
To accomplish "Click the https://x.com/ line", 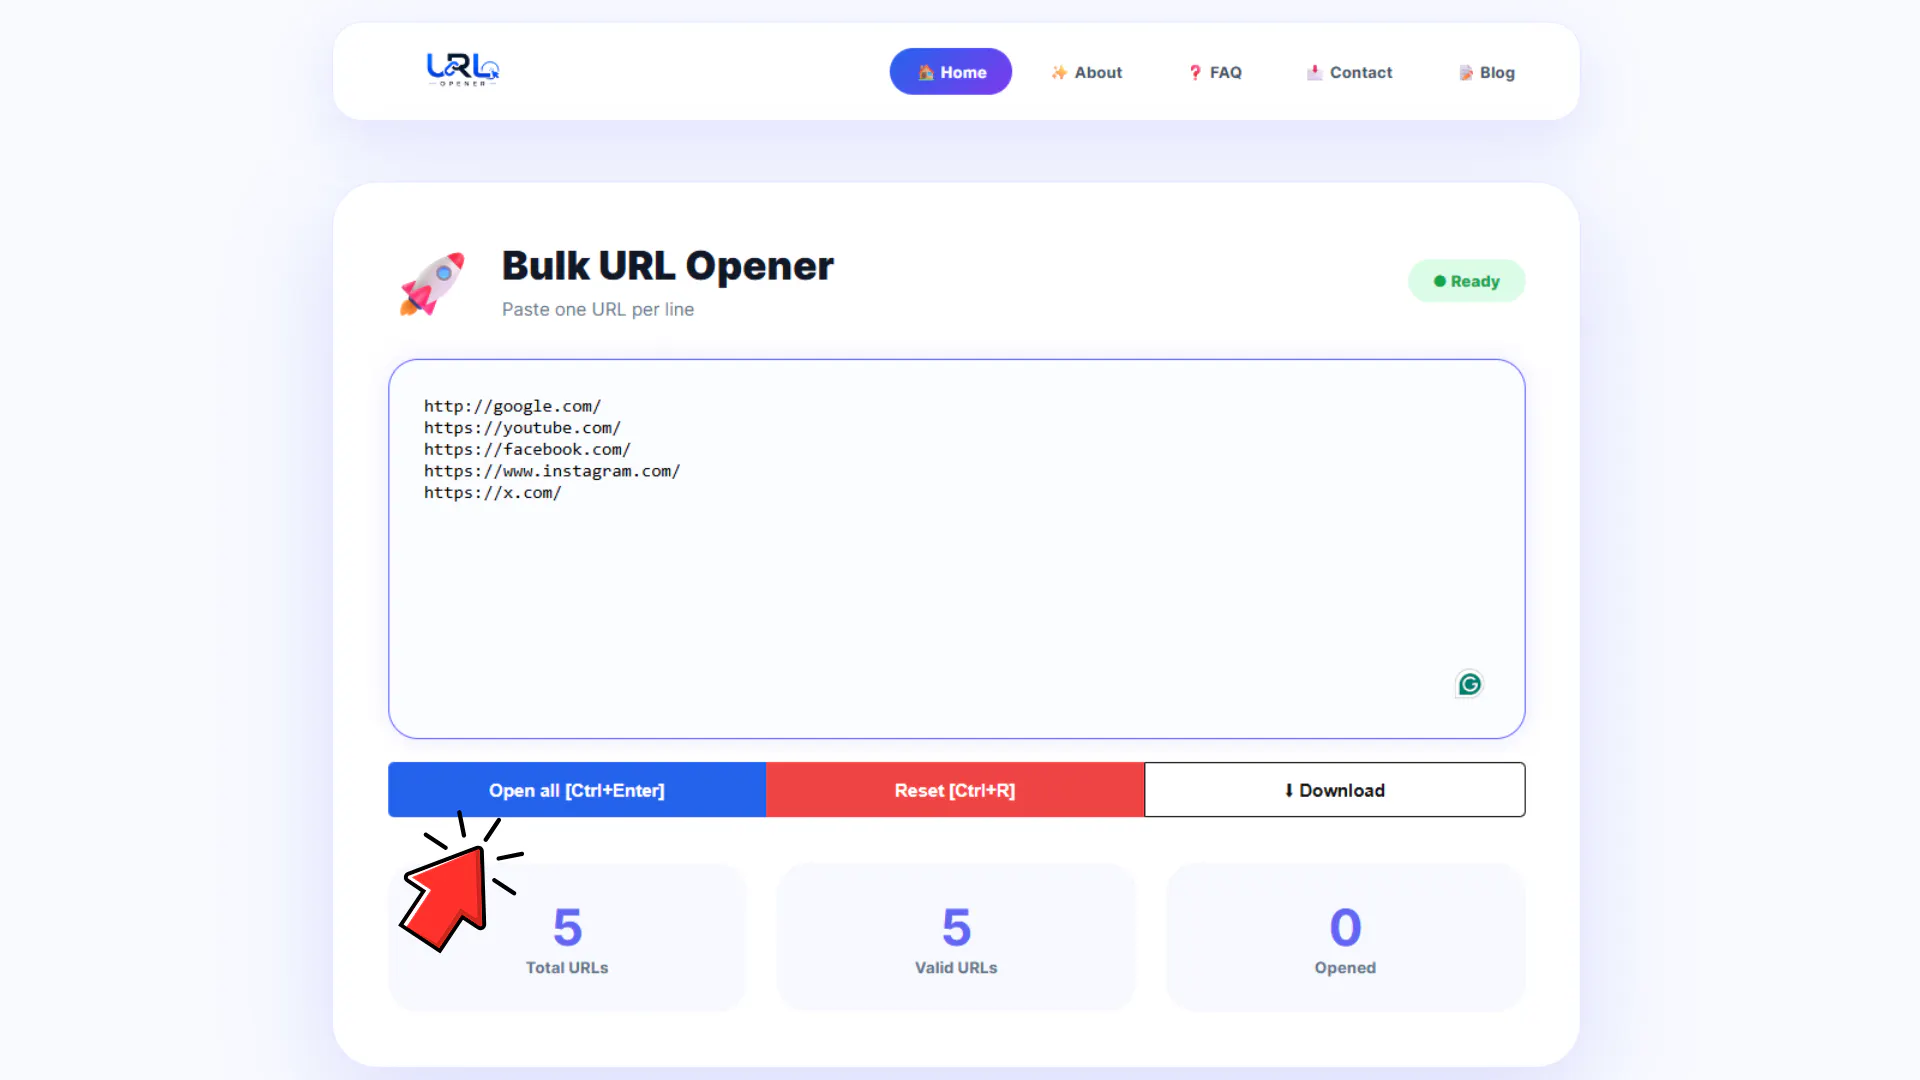I will point(492,493).
